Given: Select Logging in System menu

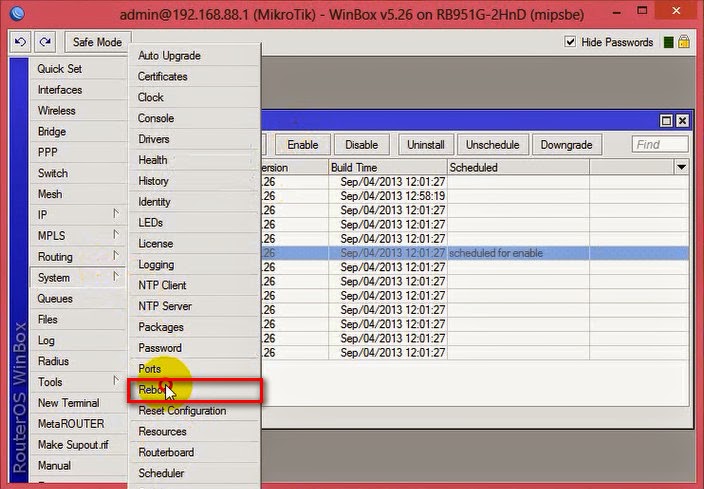Looking at the screenshot, I should pos(194,264).
